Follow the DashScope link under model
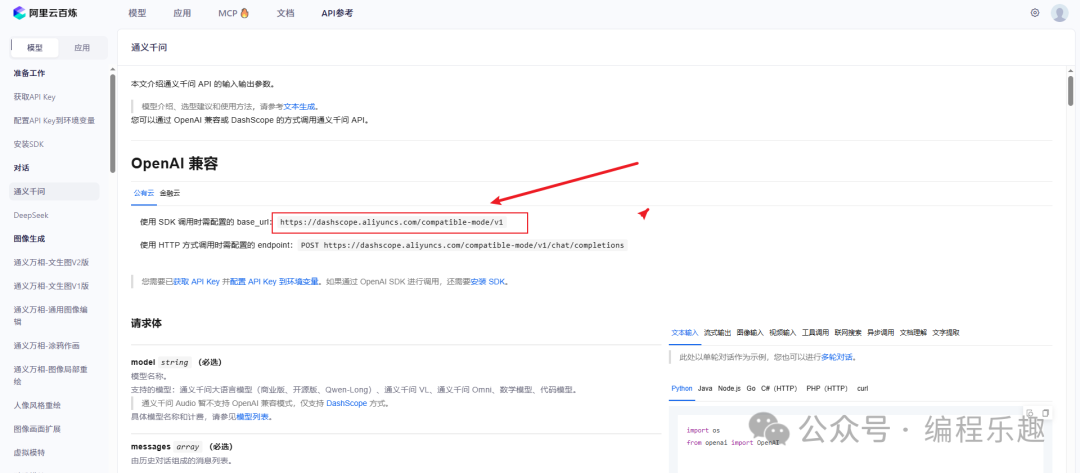Image resolution: width=1080 pixels, height=473 pixels. click(344, 403)
